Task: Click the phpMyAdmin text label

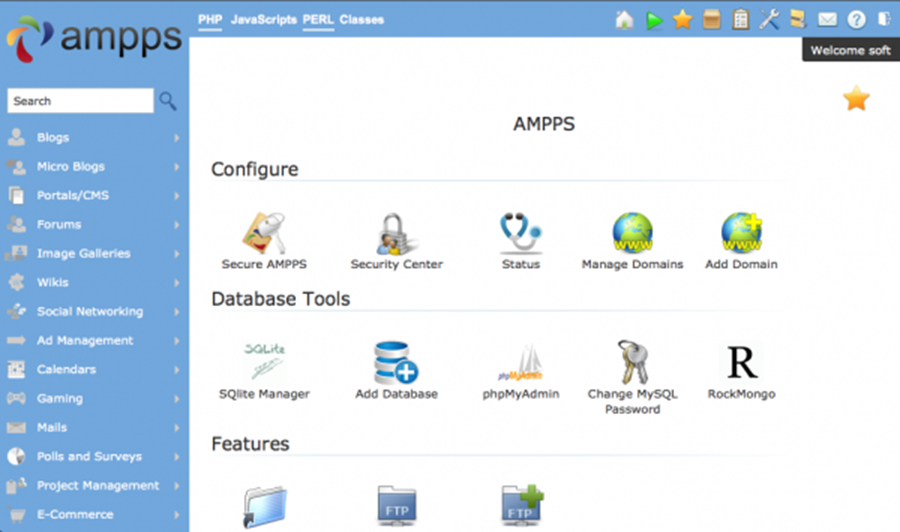Action: tap(521, 394)
